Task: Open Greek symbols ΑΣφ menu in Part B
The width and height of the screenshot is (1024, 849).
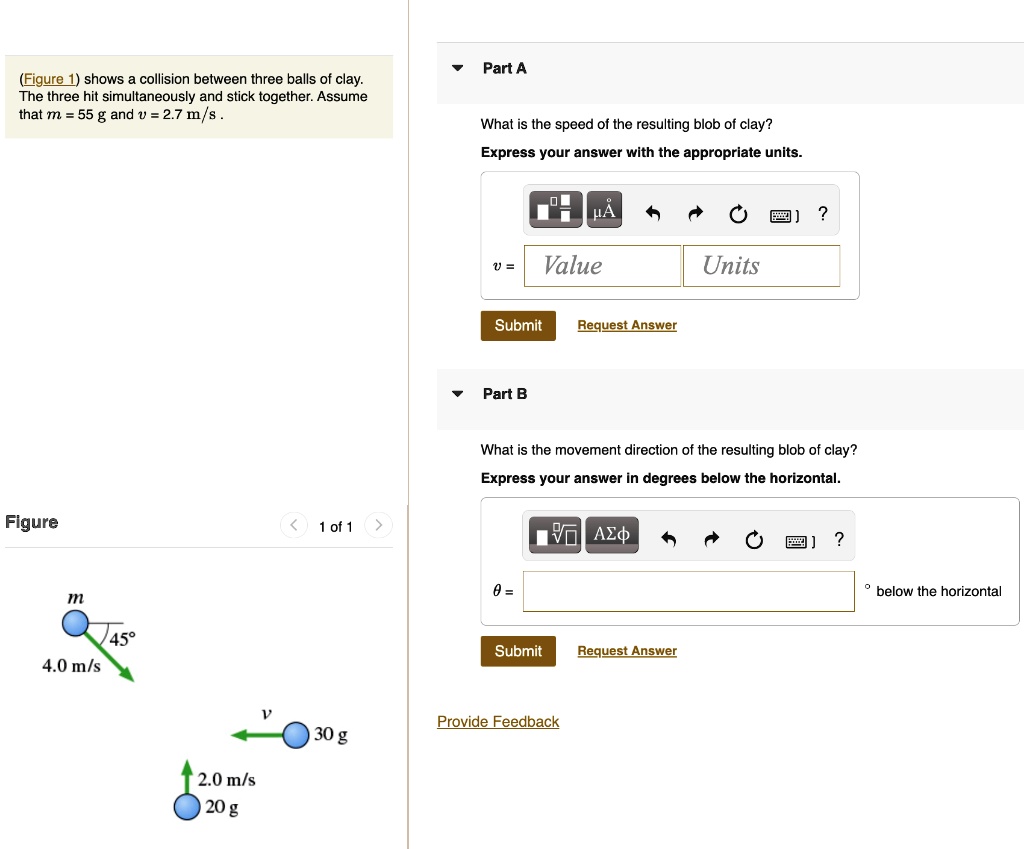Action: [612, 535]
